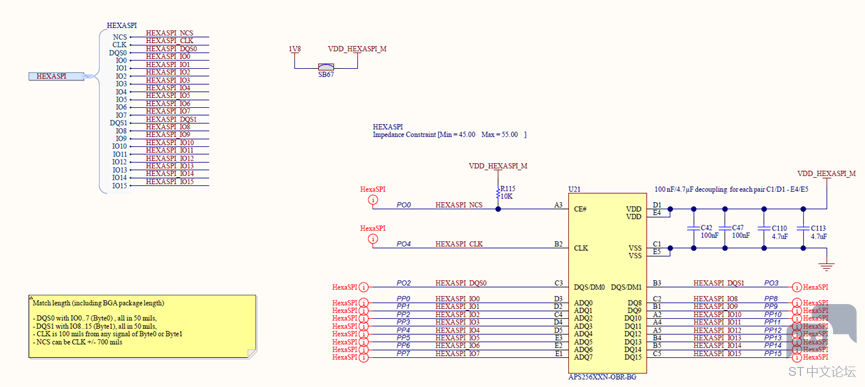Click the PO3 port label on the DQS1 wire
The height and width of the screenshot is (387, 865).
pyautogui.click(x=771, y=283)
